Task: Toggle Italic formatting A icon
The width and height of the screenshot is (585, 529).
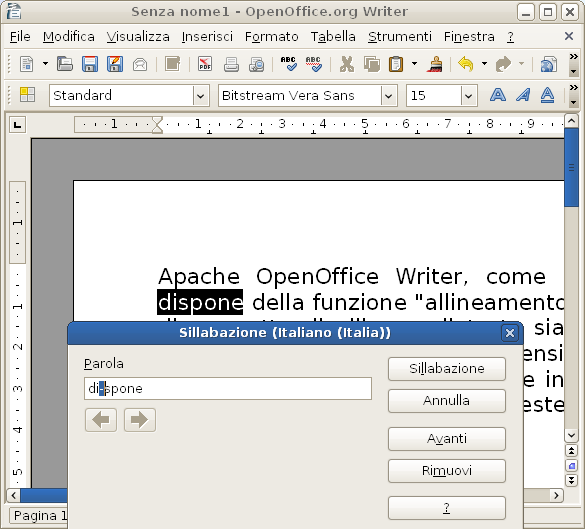Action: coord(523,95)
